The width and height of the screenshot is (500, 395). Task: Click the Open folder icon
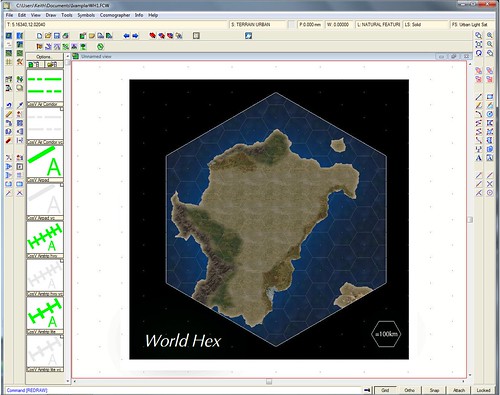[48, 36]
